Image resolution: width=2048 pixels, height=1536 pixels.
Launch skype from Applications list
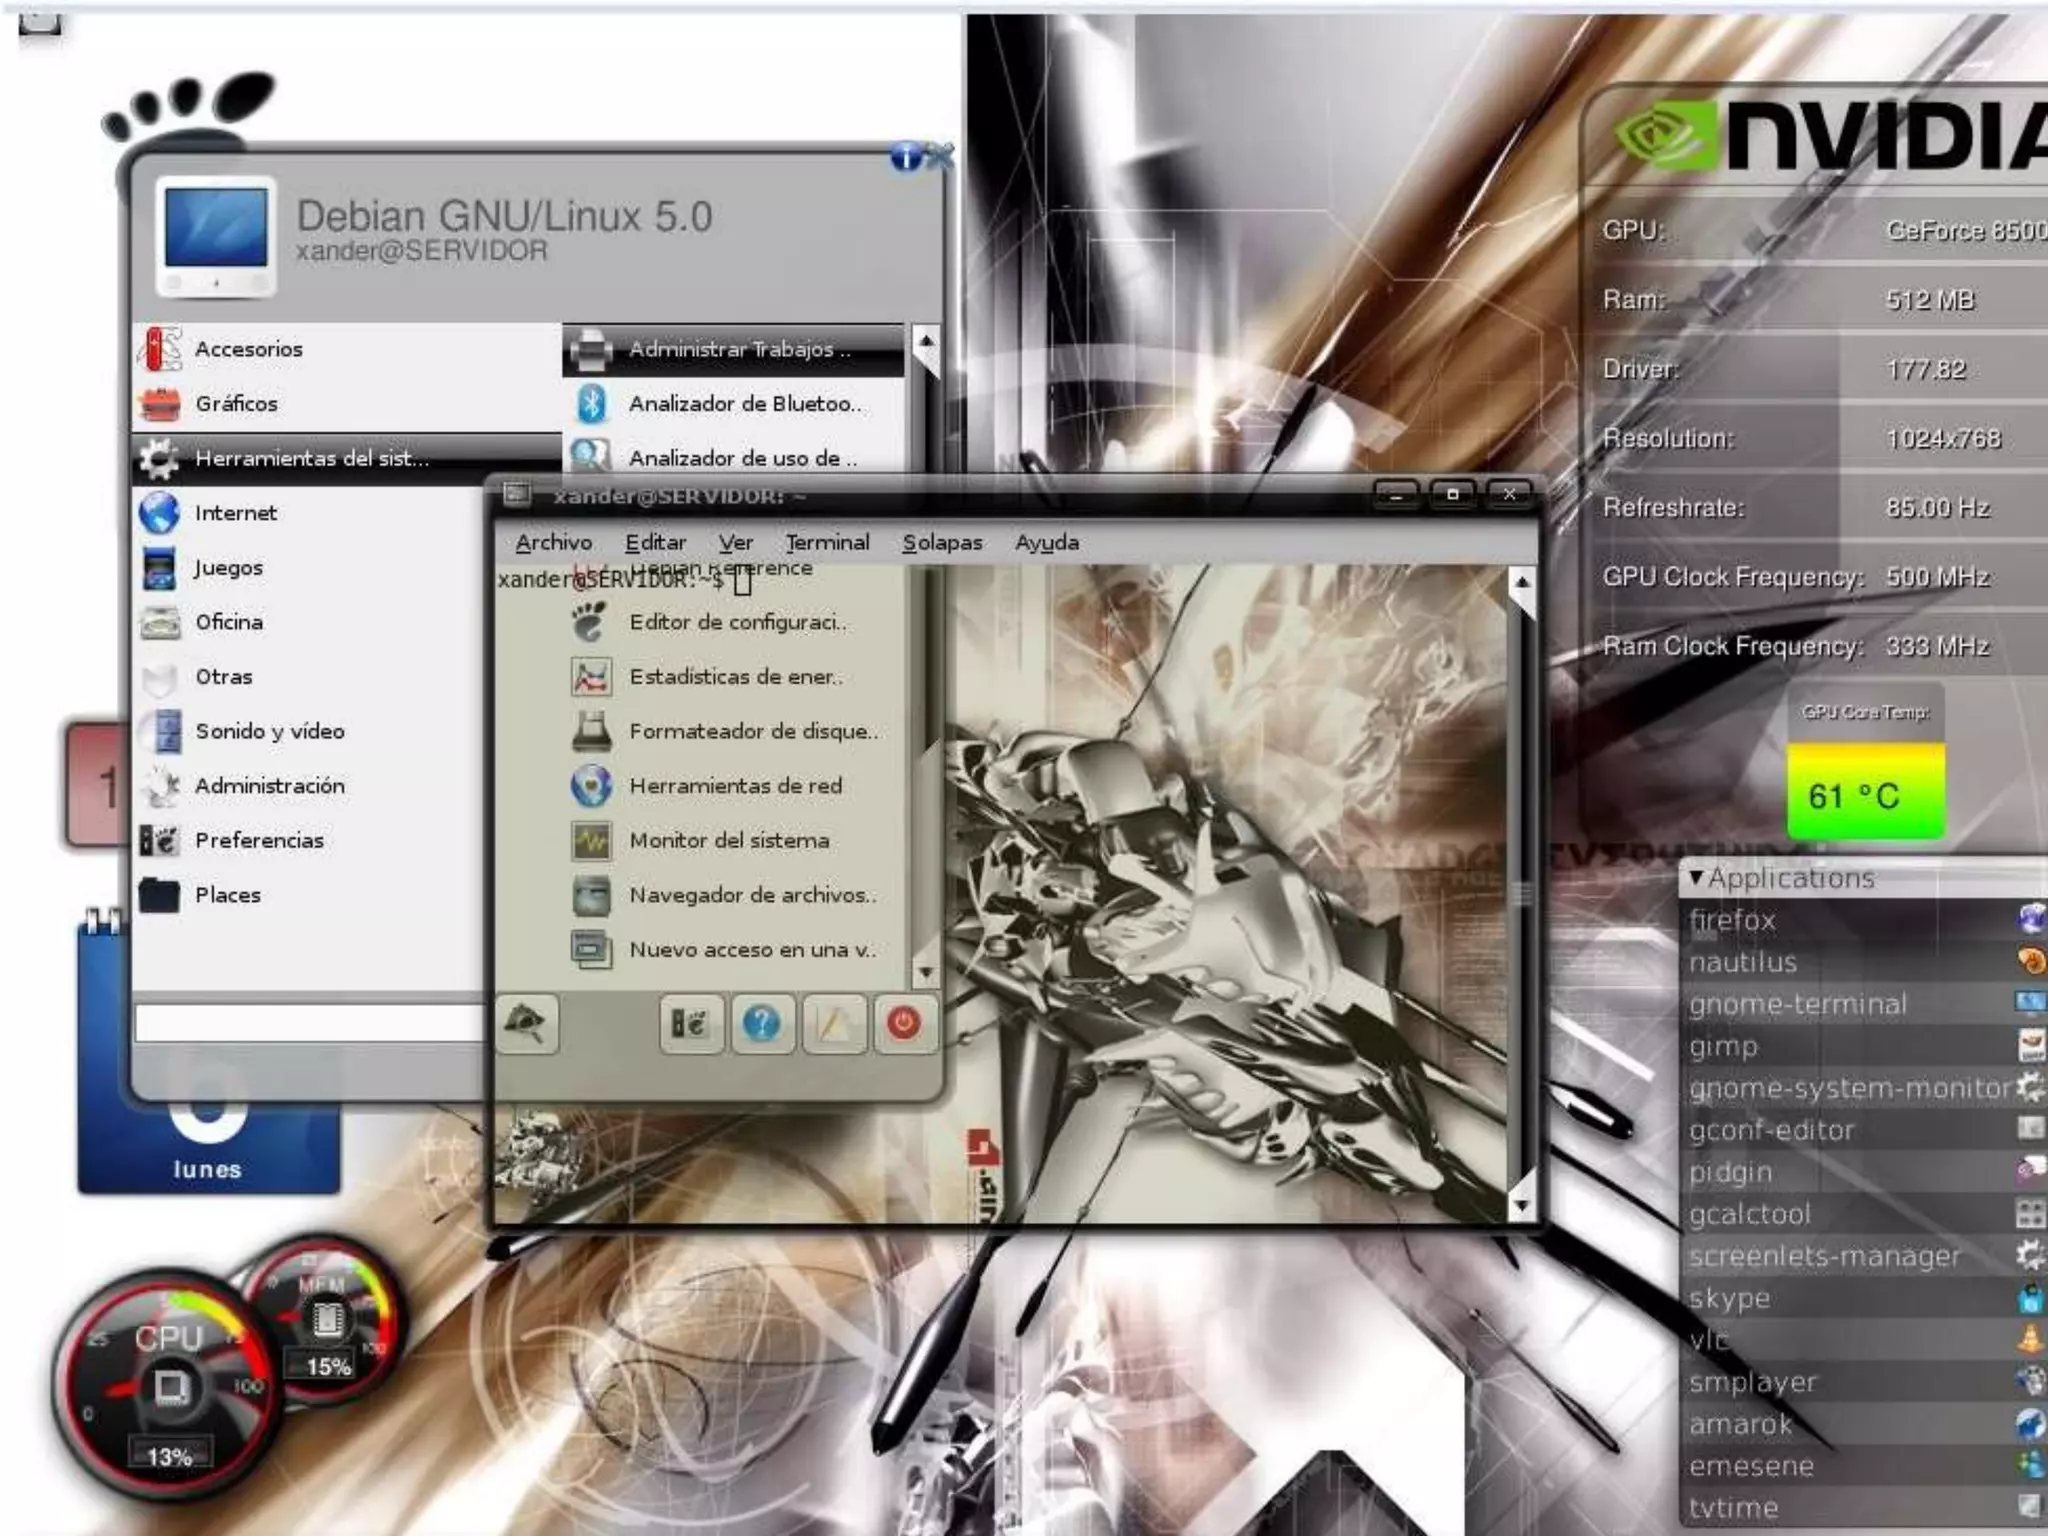(x=1866, y=1297)
